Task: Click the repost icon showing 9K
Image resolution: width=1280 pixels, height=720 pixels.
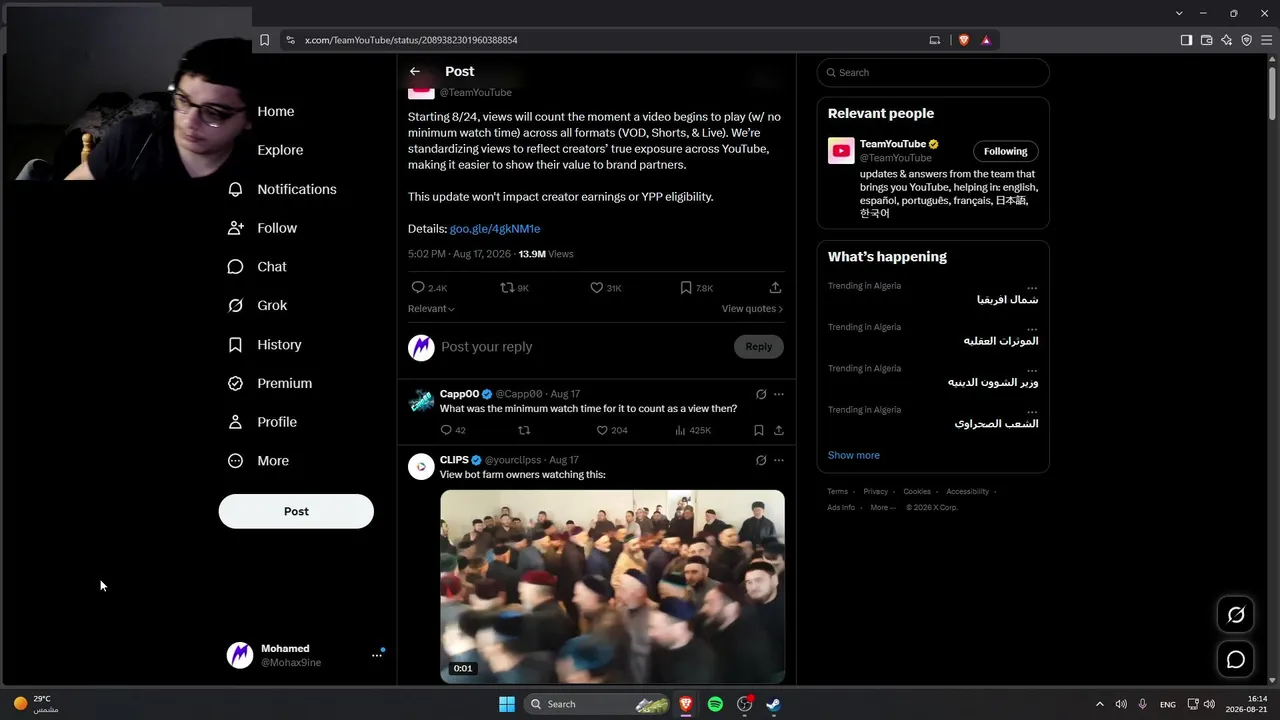Action: click(x=507, y=288)
